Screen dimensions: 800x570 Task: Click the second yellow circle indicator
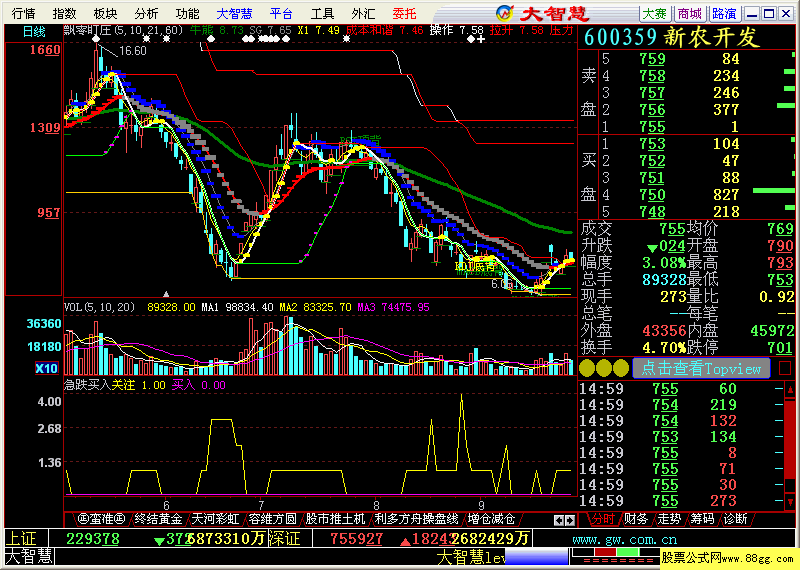pos(604,368)
